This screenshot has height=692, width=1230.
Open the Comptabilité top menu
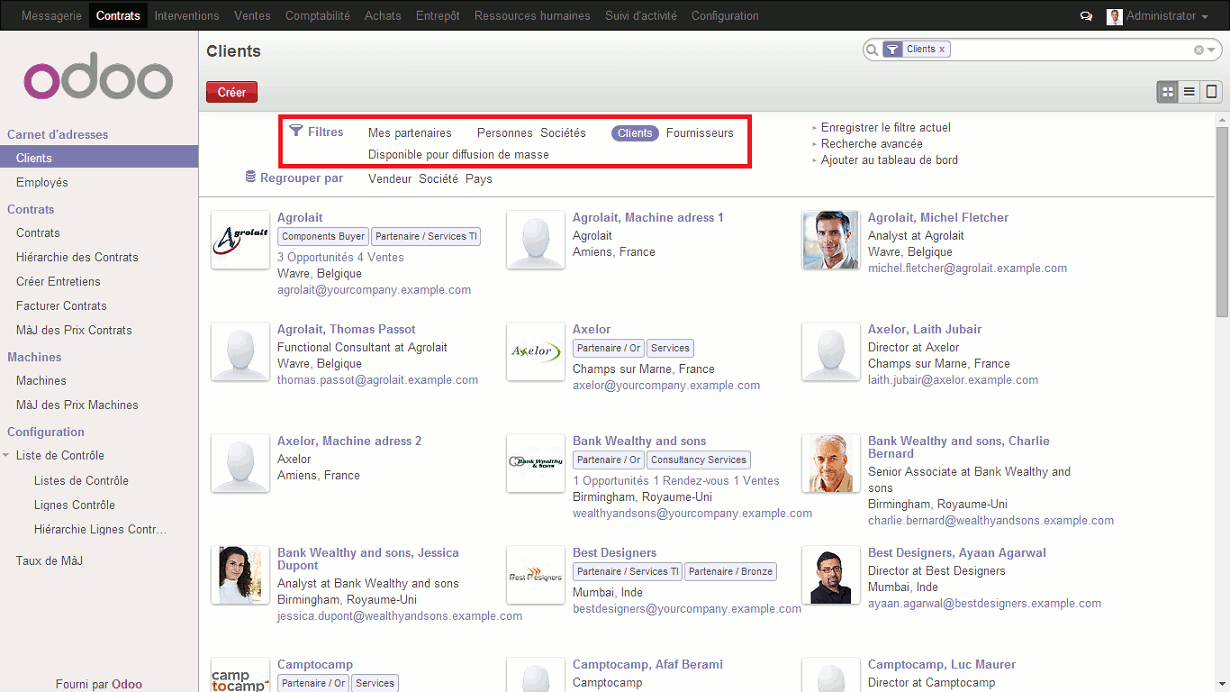[318, 16]
